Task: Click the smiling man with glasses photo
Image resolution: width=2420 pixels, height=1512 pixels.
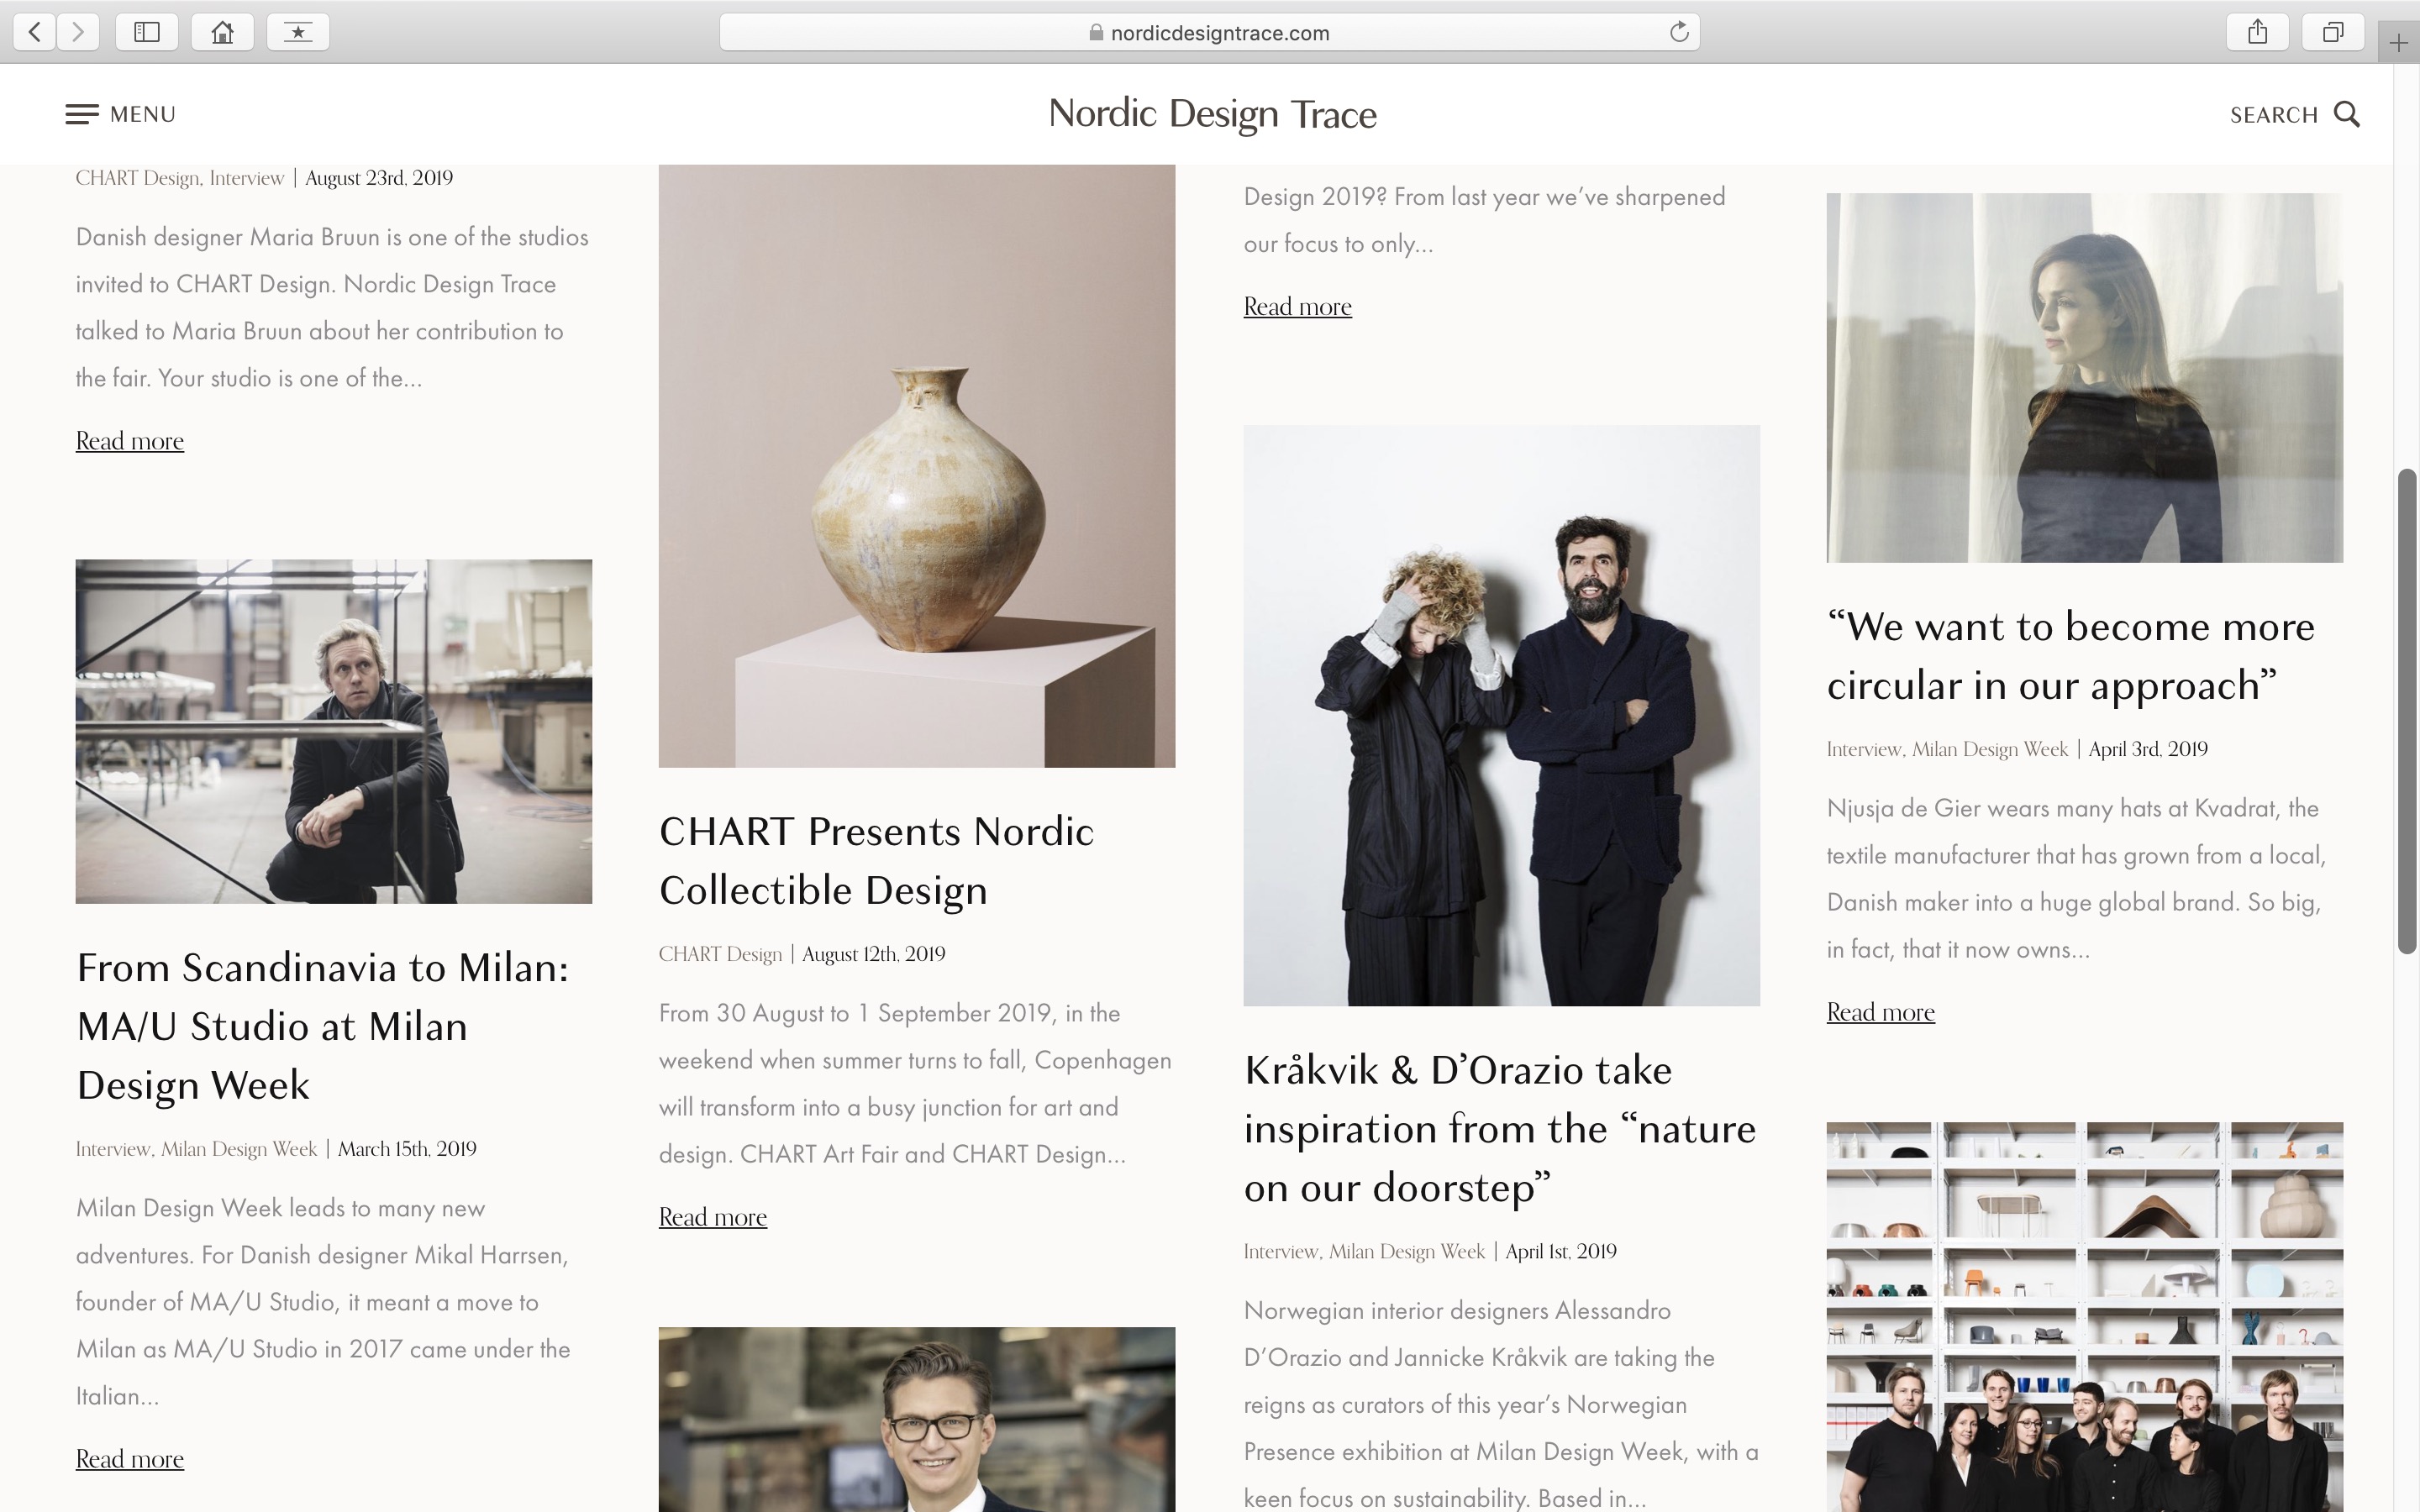Action: click(x=917, y=1419)
